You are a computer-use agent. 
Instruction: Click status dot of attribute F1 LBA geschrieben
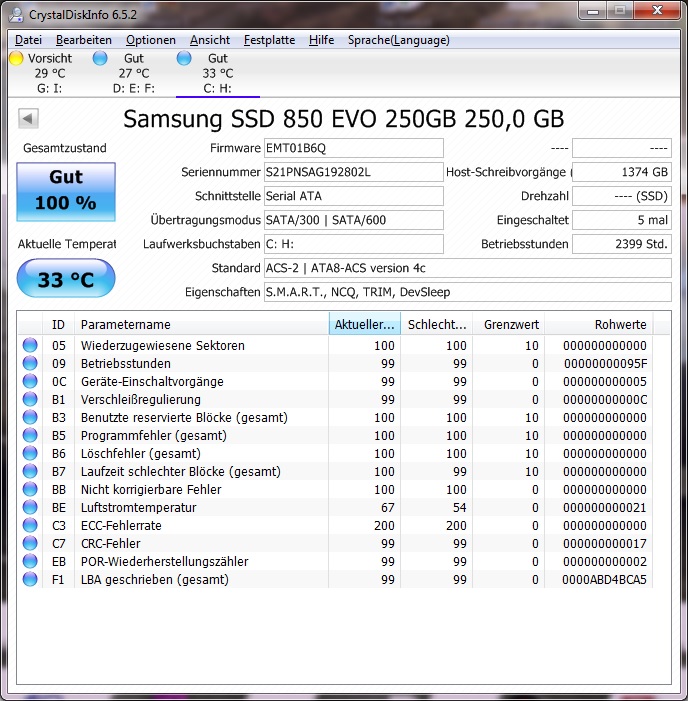tap(30, 579)
